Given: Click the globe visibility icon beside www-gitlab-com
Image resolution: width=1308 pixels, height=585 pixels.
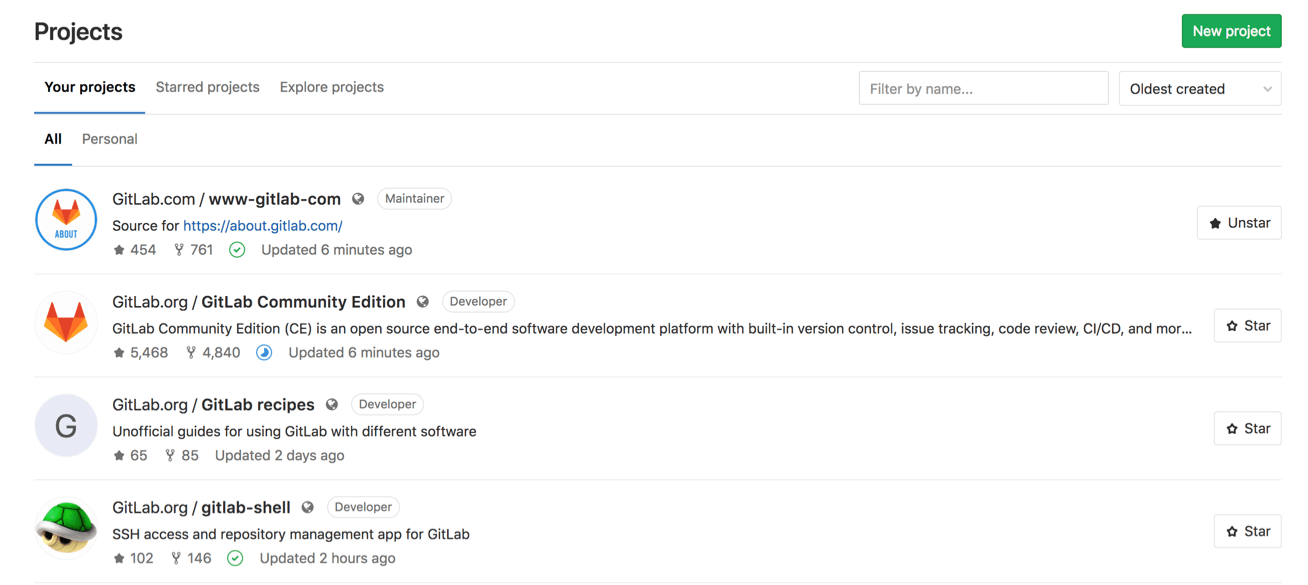Looking at the screenshot, I should tap(358, 198).
